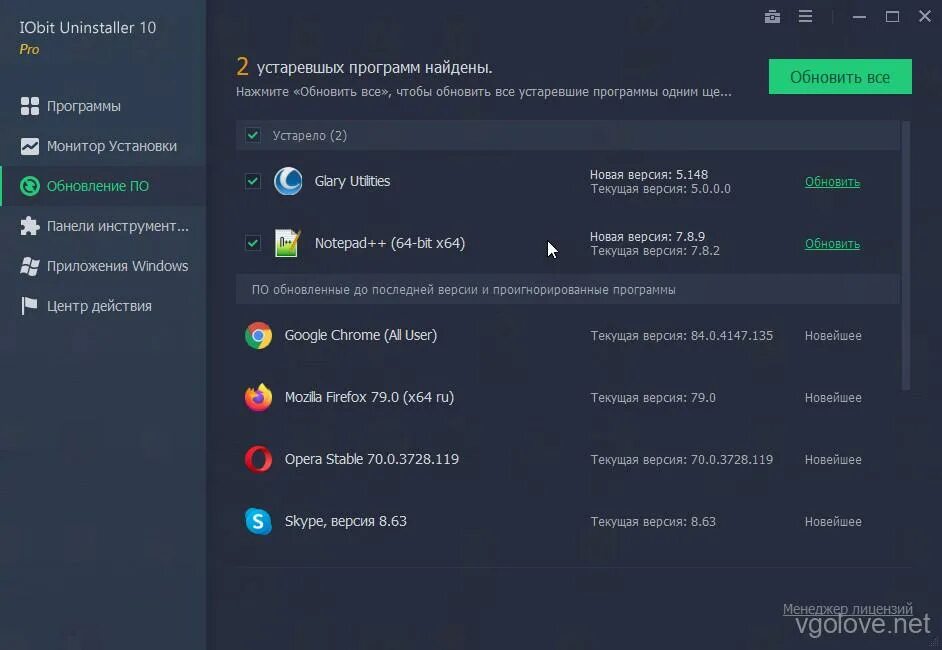The width and height of the screenshot is (942, 650).
Task: Select the Mozilla Firefox 79.0 (x64 ru) text
Action: tap(369, 397)
